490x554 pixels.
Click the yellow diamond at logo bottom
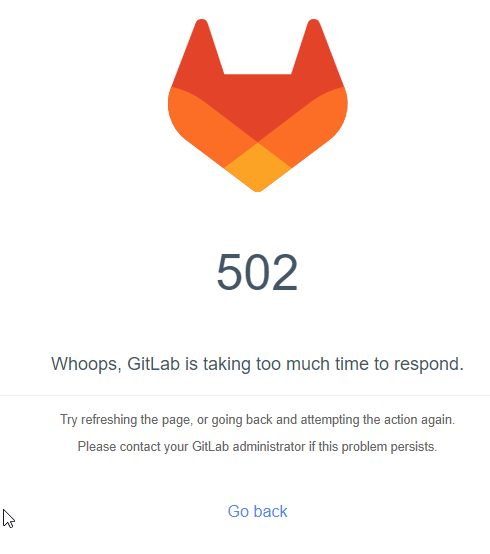[x=258, y=168]
